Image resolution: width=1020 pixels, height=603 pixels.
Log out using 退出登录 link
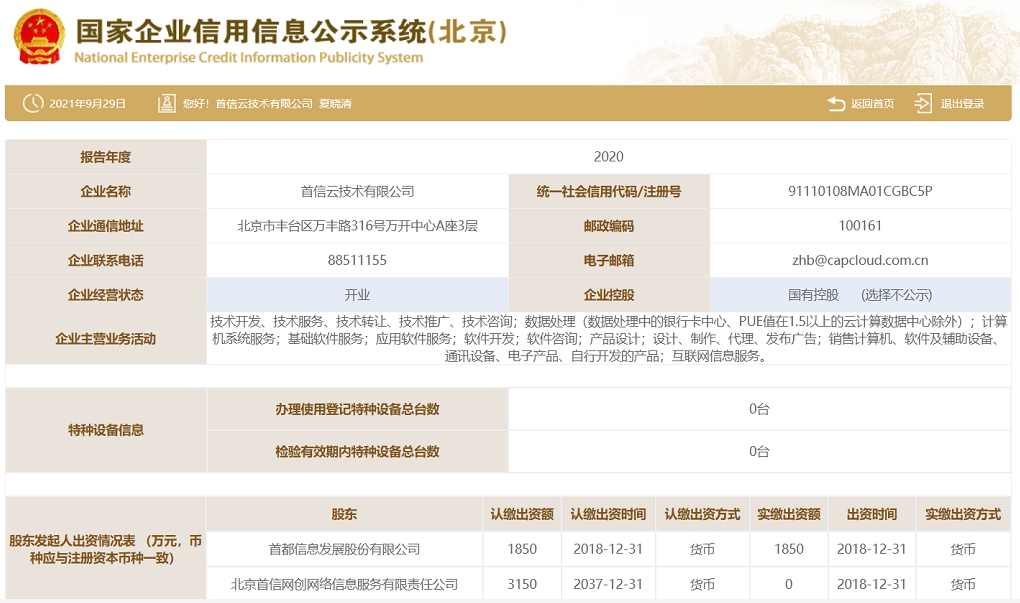tap(962, 103)
